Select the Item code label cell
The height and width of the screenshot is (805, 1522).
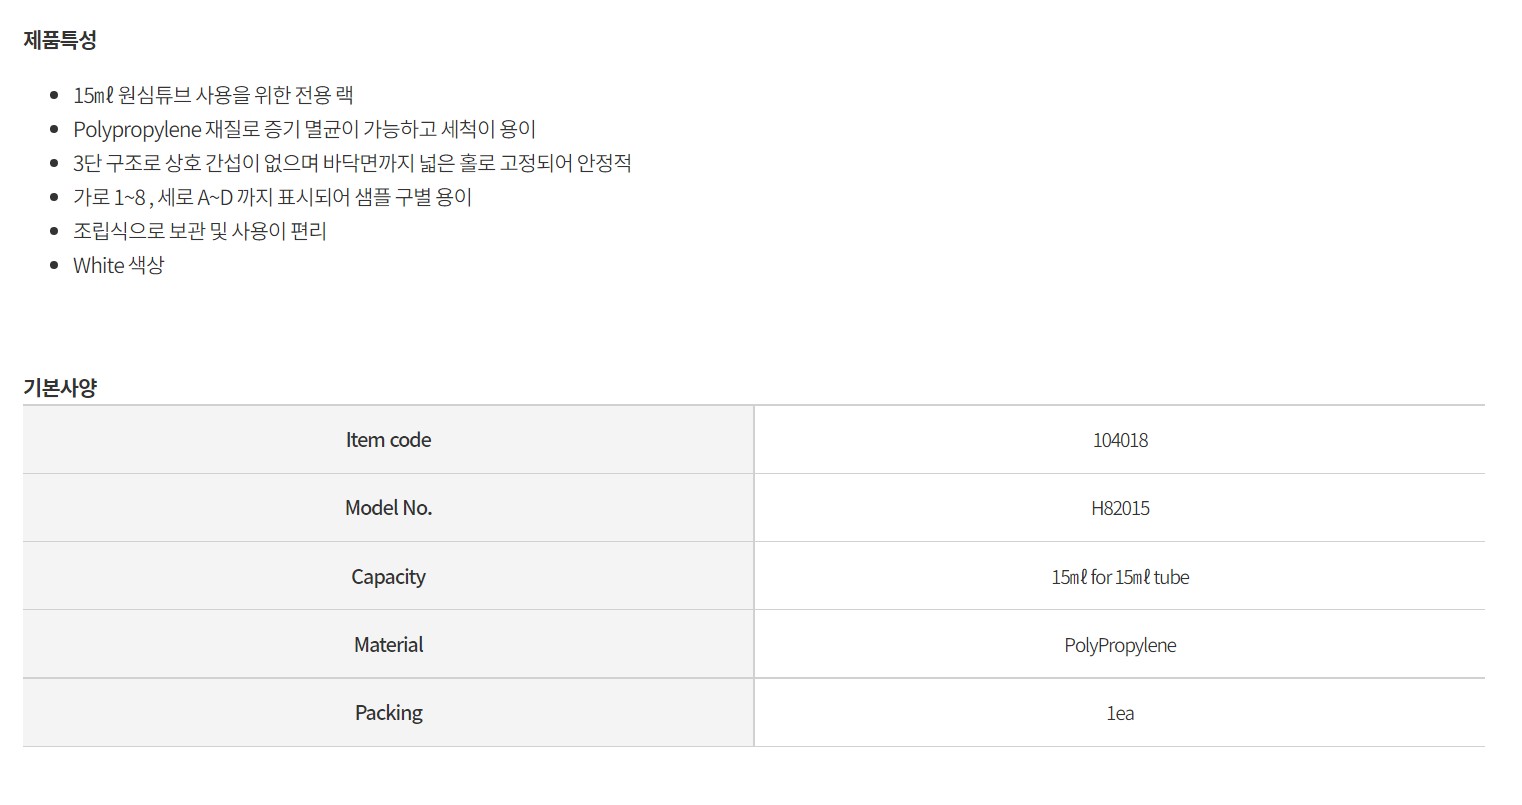(388, 440)
